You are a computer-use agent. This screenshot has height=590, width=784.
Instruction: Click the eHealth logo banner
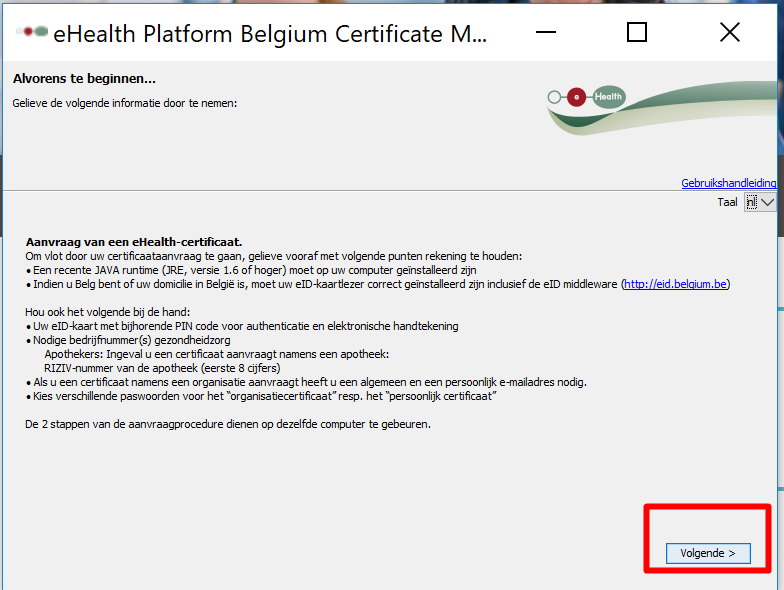662,108
